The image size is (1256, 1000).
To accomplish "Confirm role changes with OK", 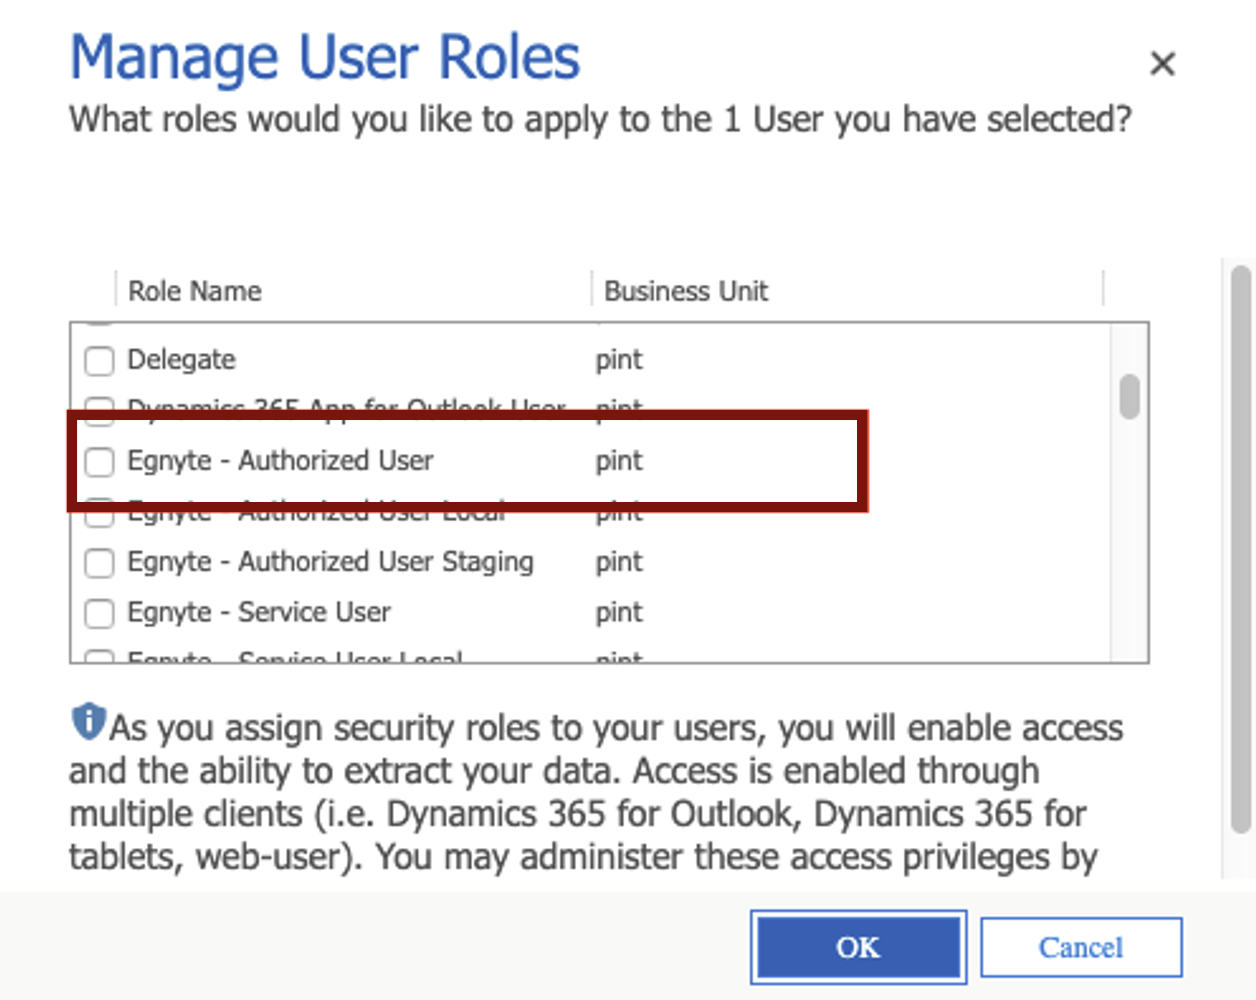I will pyautogui.click(x=858, y=947).
